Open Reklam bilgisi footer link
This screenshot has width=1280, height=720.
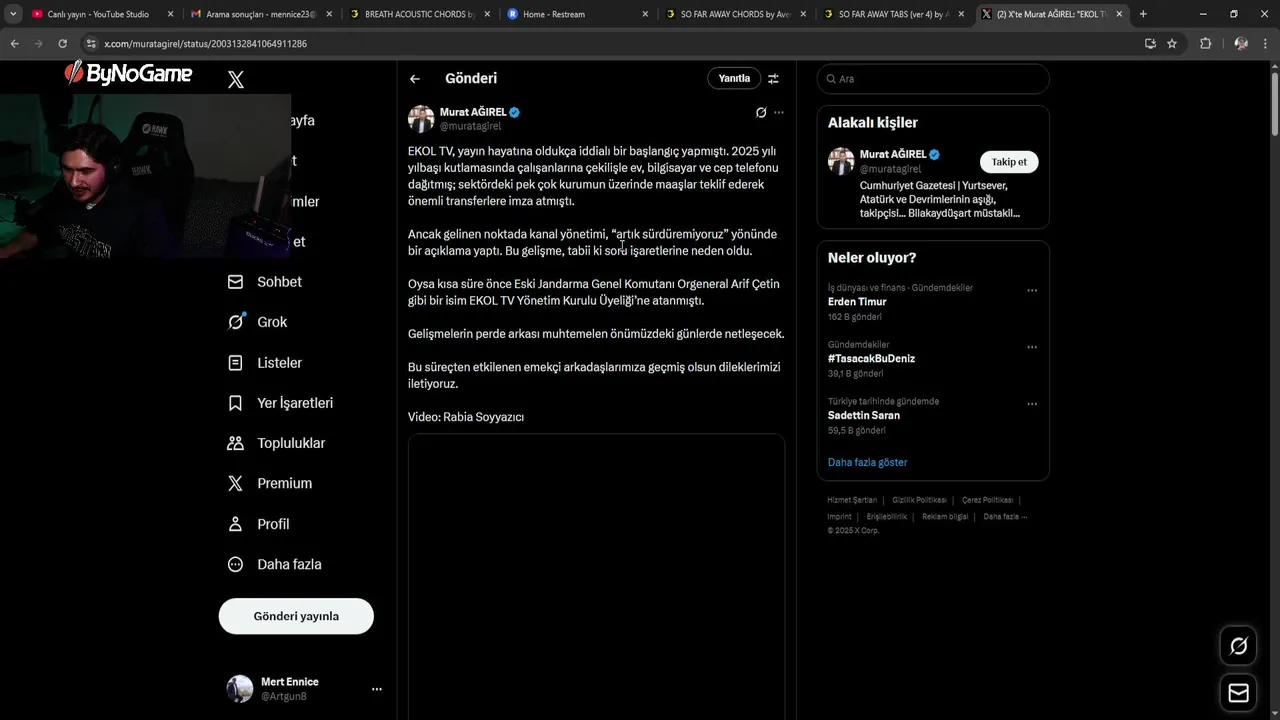click(945, 517)
